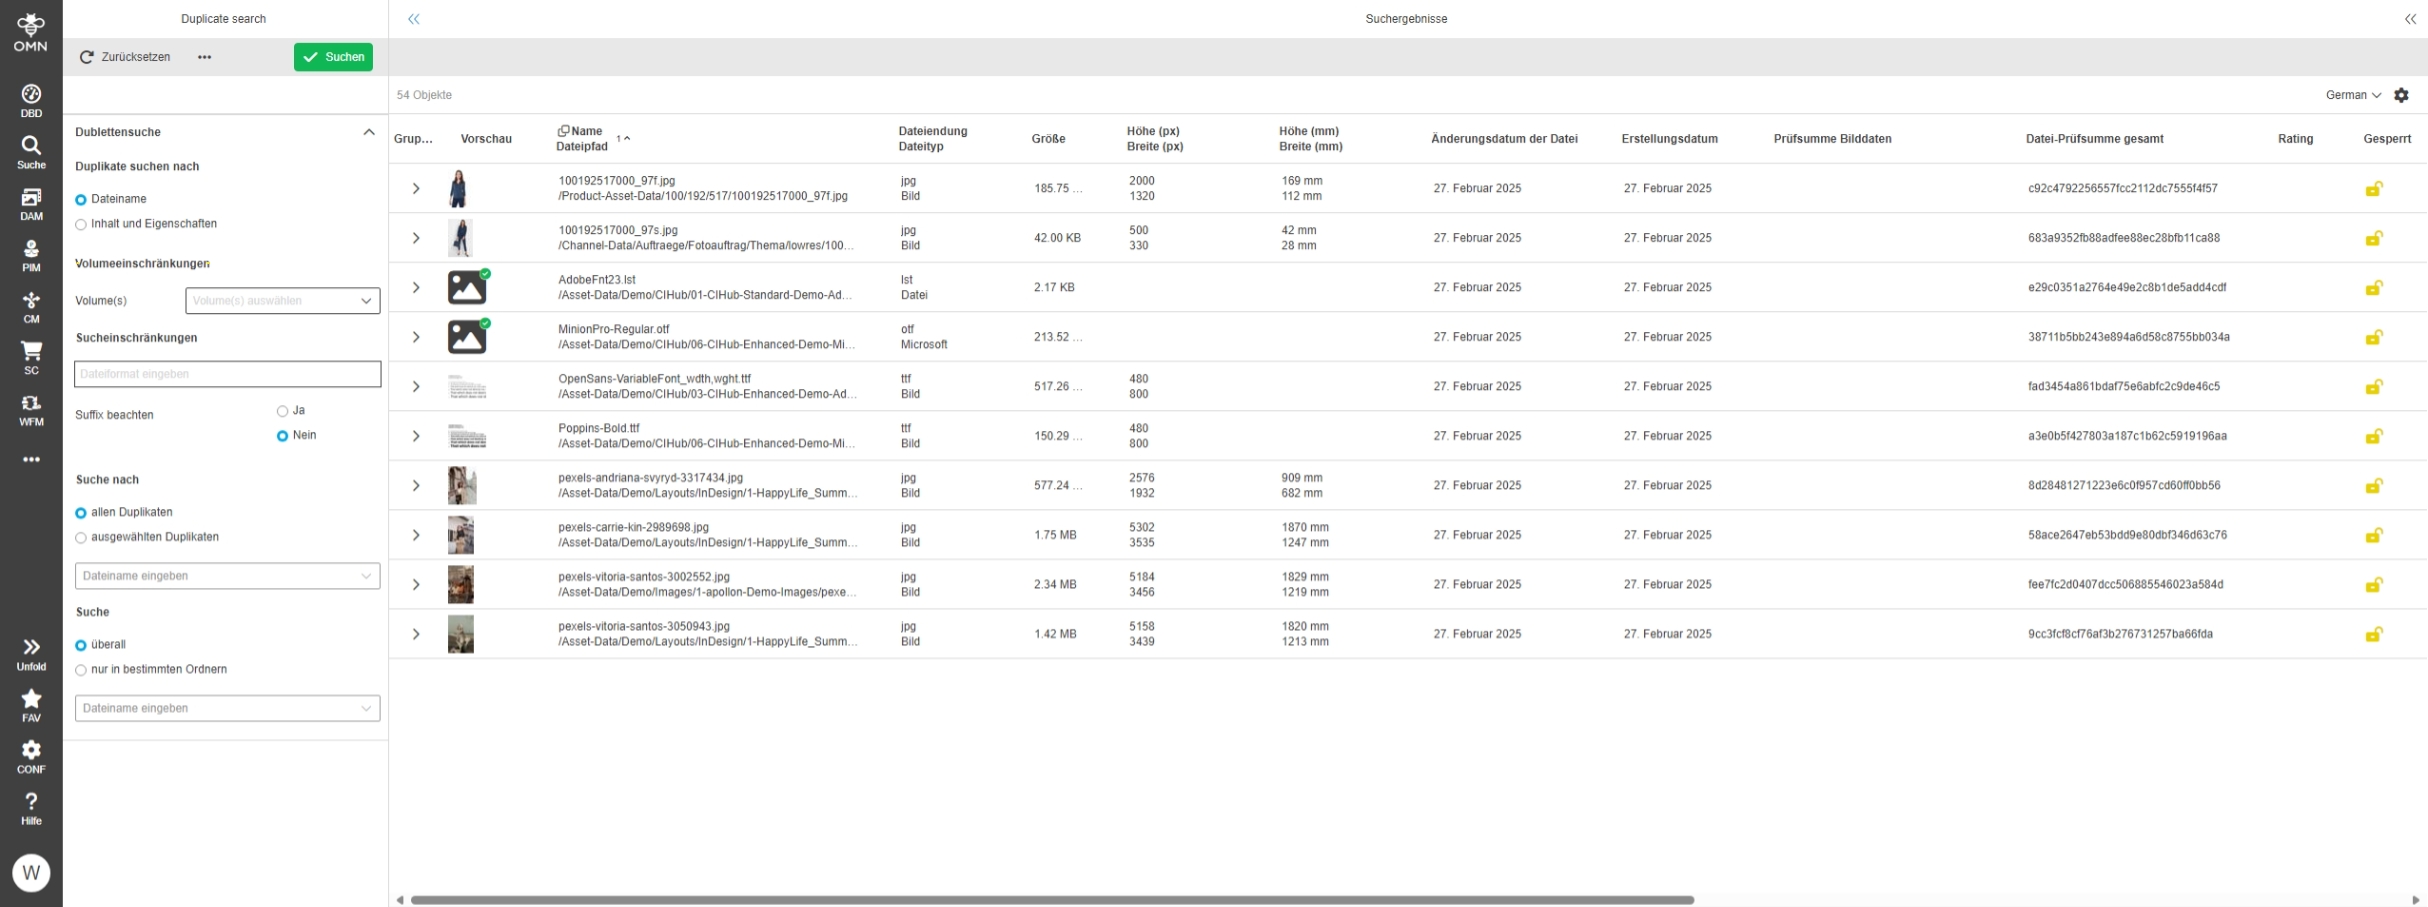Open the OMN home logo
Screen dimensions: 2428x907
coord(31,32)
